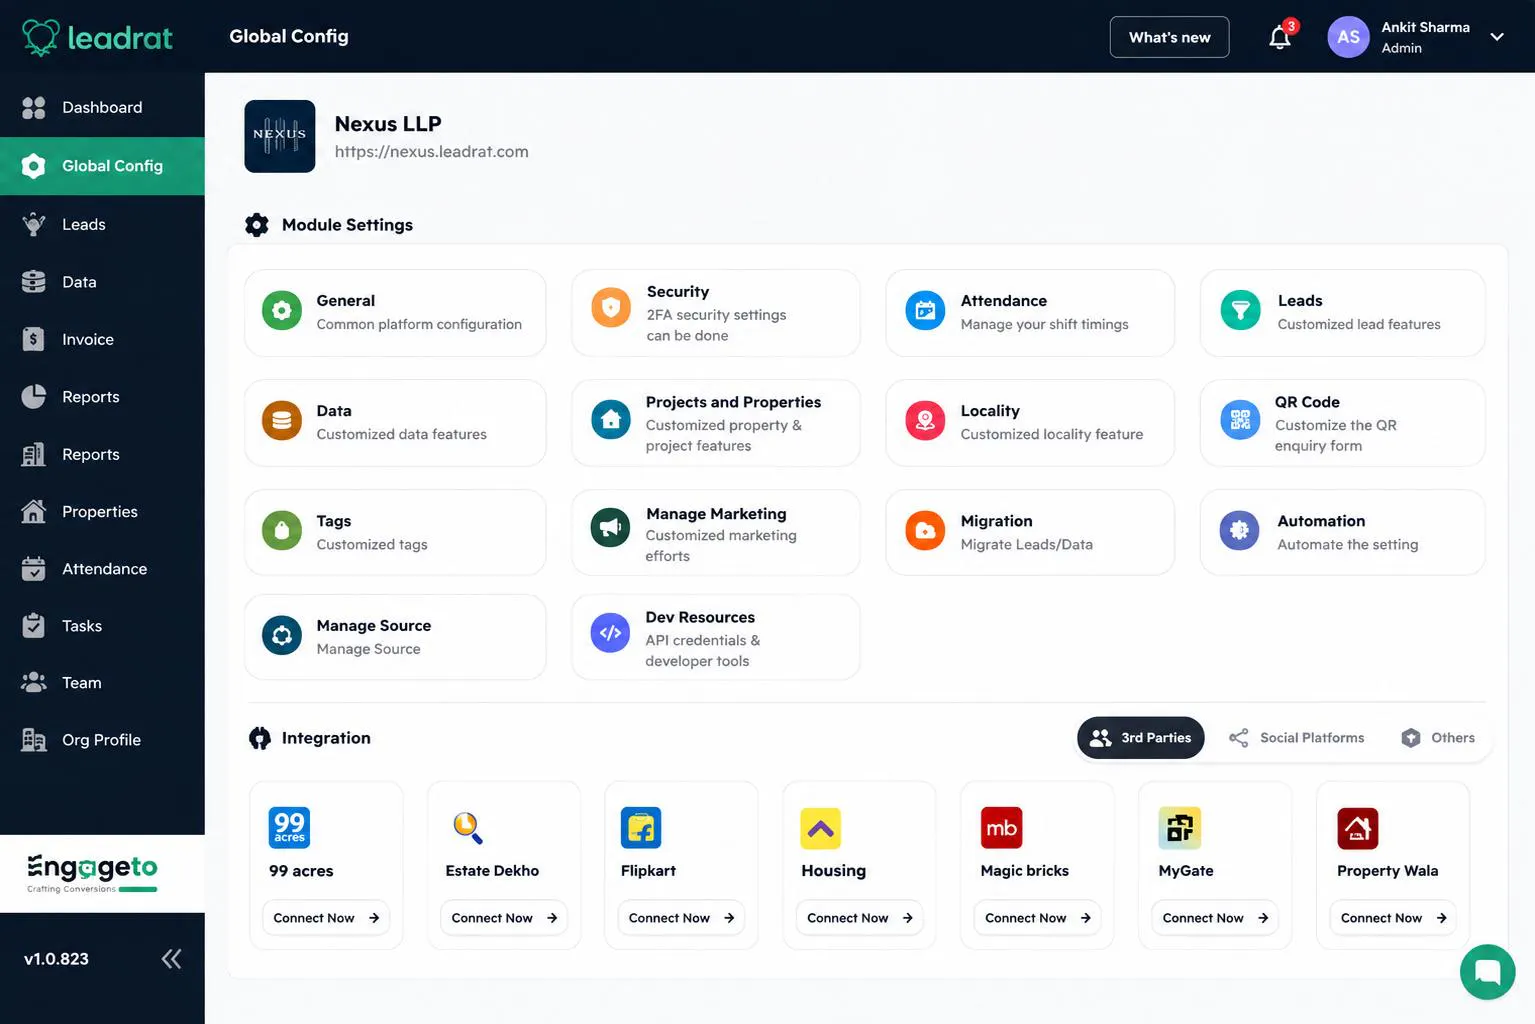The image size is (1535, 1024).
Task: Open Invoice in the sidebar
Action: (102, 339)
